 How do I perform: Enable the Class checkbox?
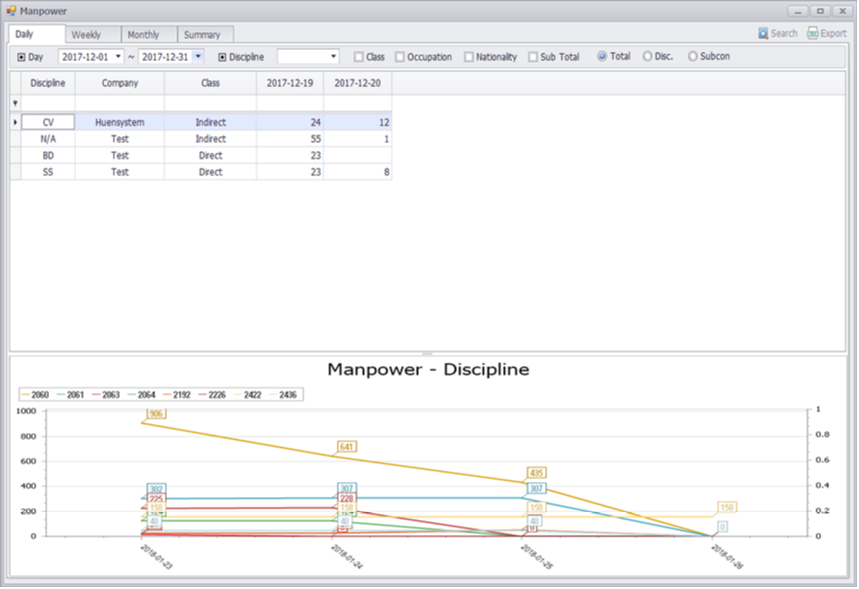coord(359,57)
